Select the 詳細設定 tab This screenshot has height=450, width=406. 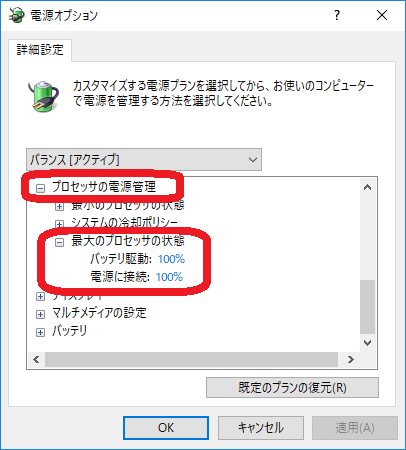tap(40, 50)
